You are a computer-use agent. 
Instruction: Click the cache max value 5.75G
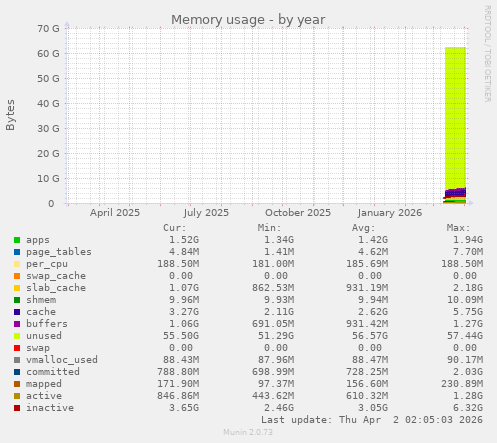pos(468,312)
